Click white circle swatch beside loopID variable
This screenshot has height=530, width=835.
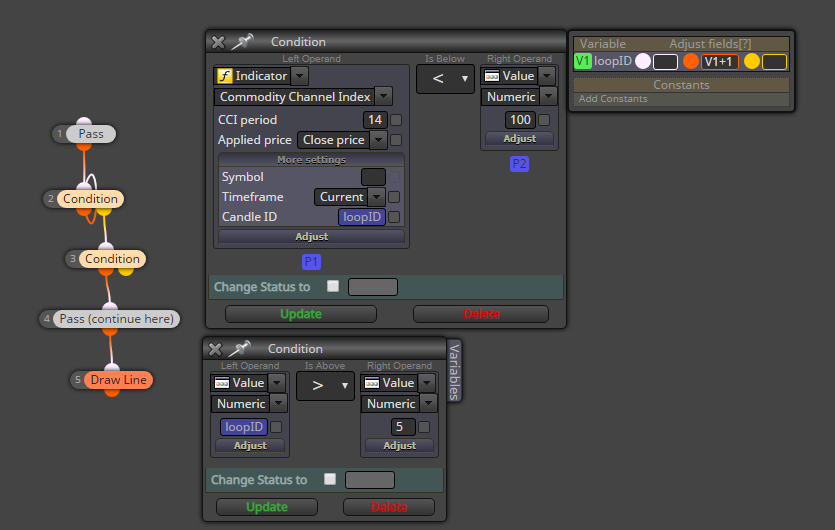tap(643, 61)
